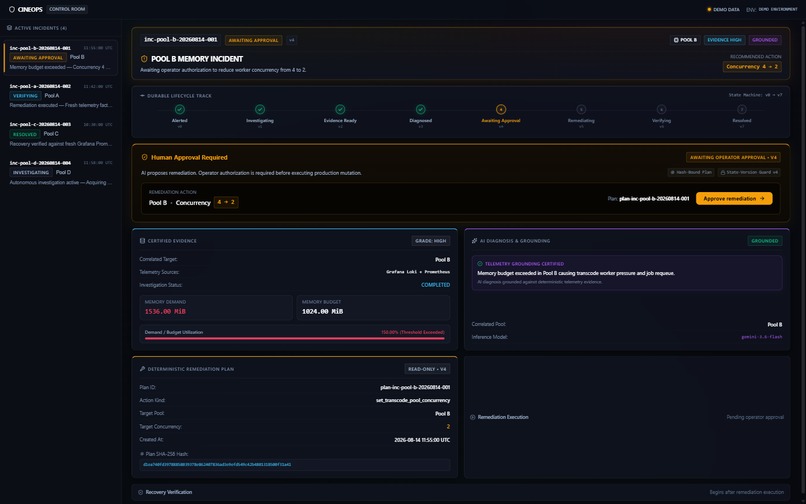Click the INVESTIGATING status badge for Pool D
Viewport: 806px width, 504px height.
[31, 172]
